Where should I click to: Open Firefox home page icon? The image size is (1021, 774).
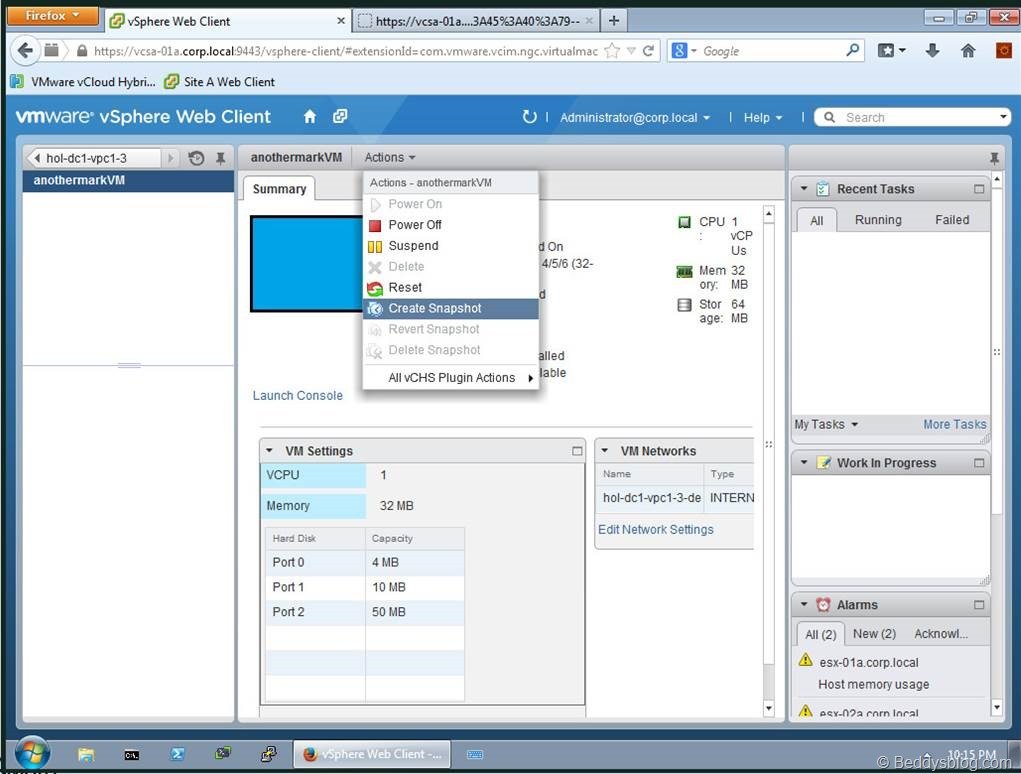pos(968,50)
